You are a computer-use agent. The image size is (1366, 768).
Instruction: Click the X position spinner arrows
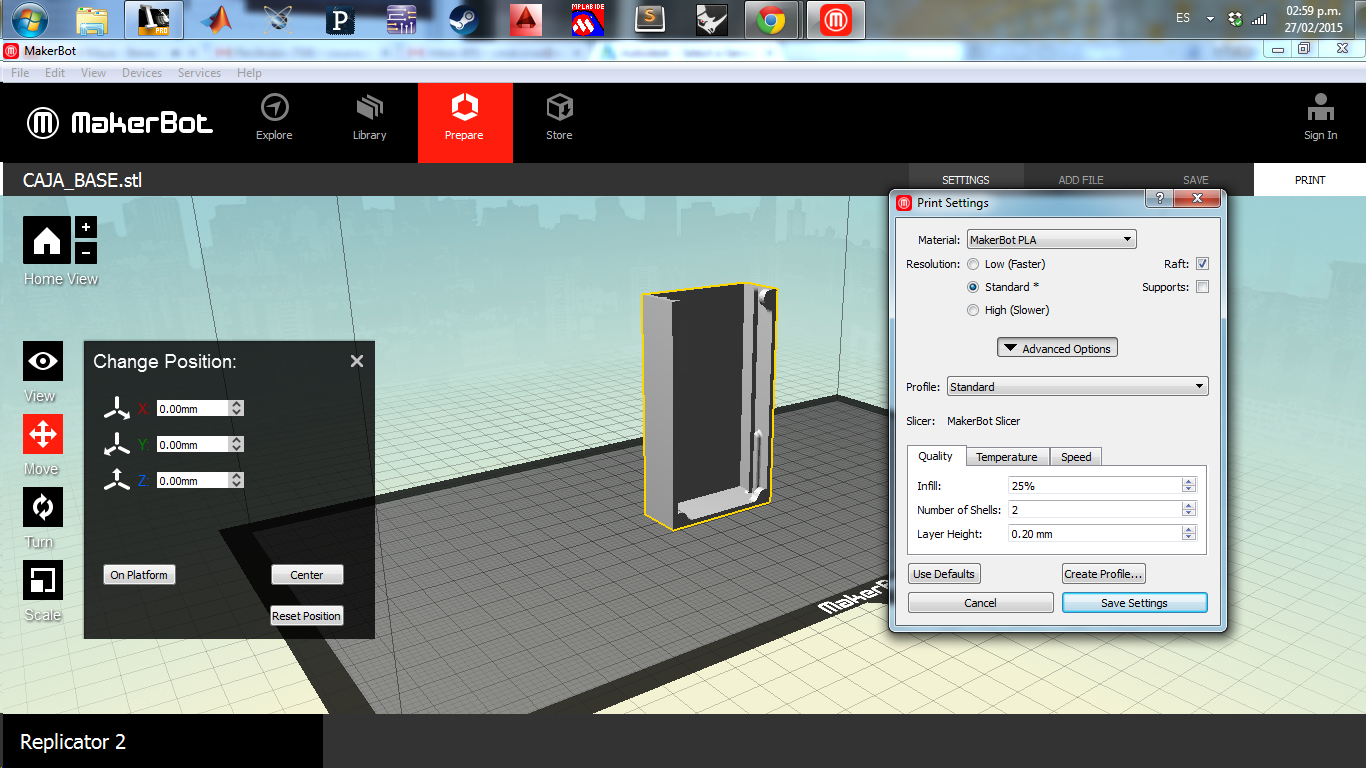236,408
